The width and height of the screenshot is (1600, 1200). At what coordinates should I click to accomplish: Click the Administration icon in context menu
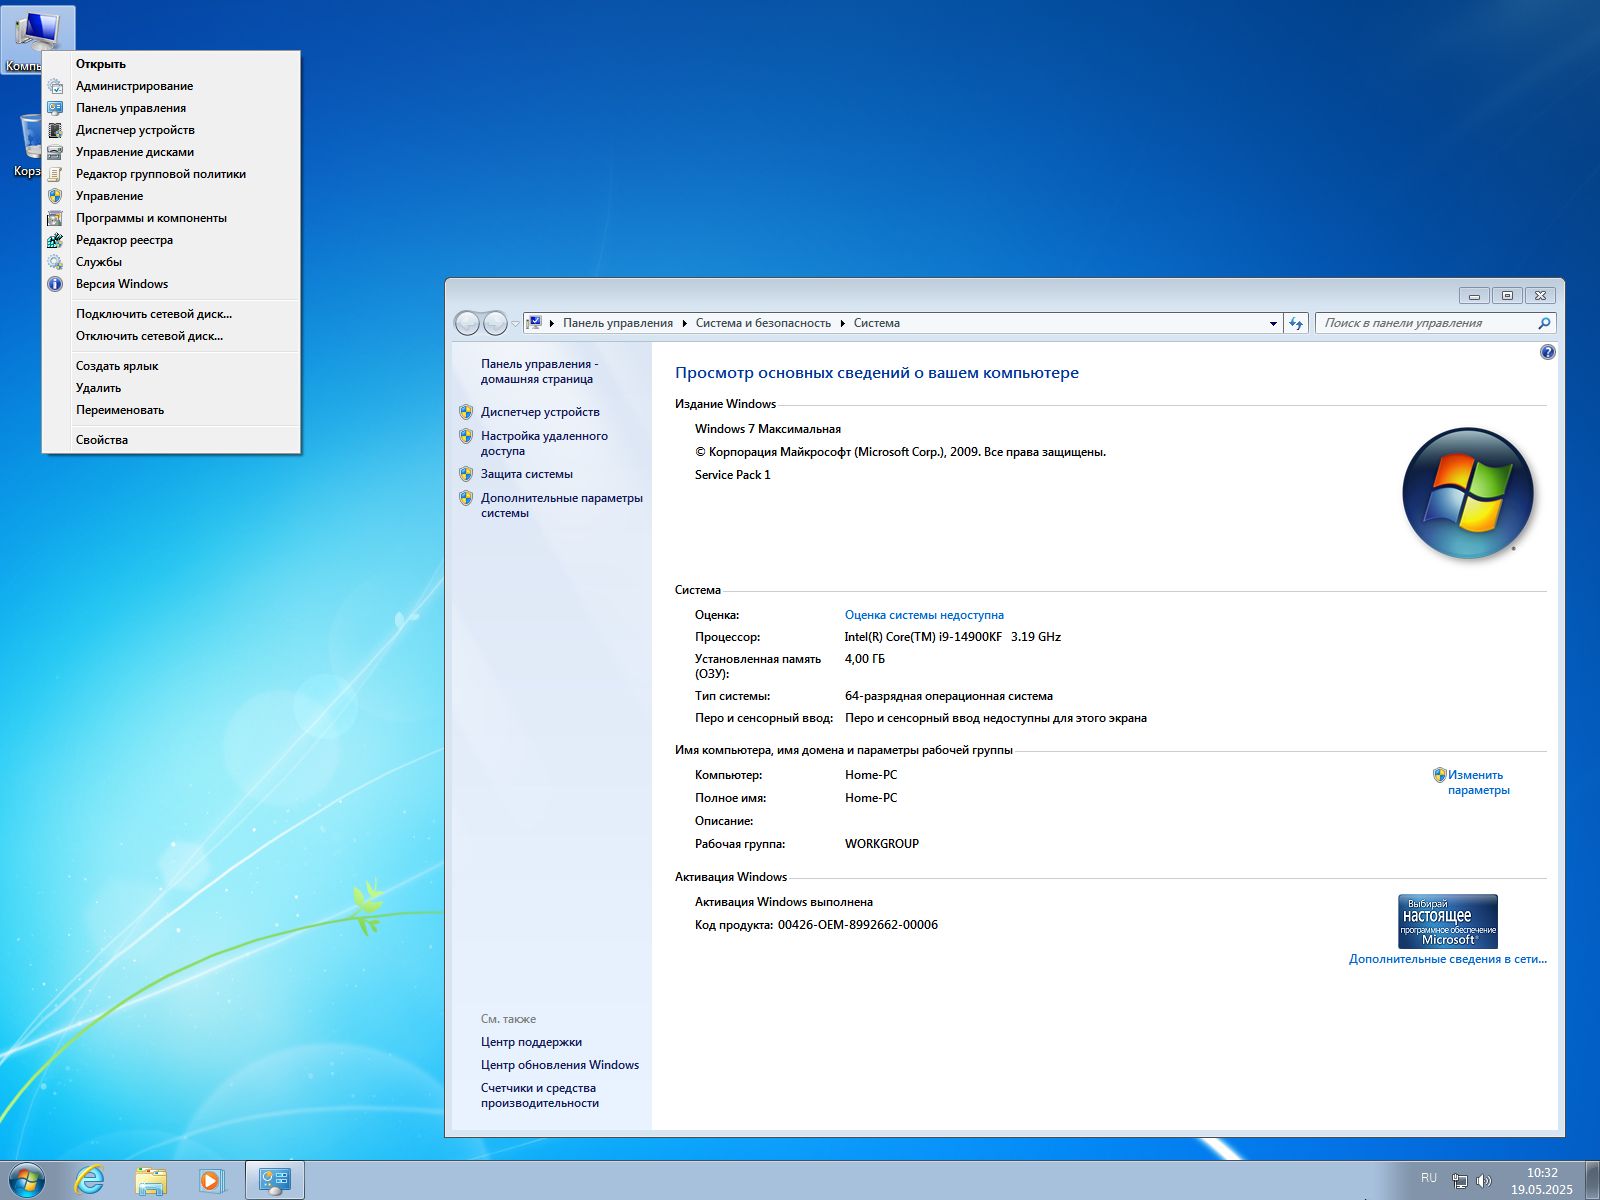tap(56, 86)
